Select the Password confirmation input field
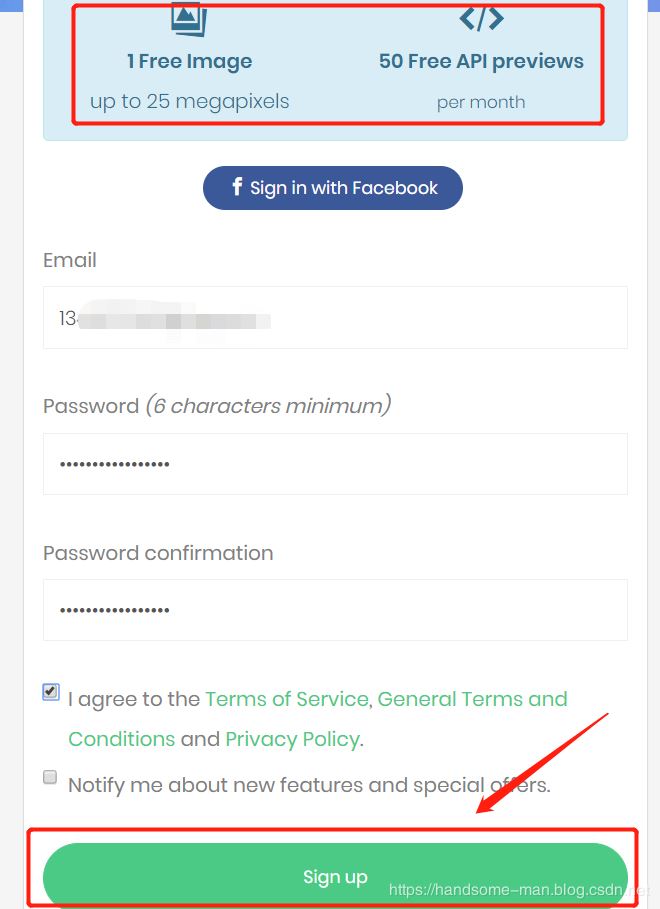The width and height of the screenshot is (660, 909). pyautogui.click(x=335, y=610)
